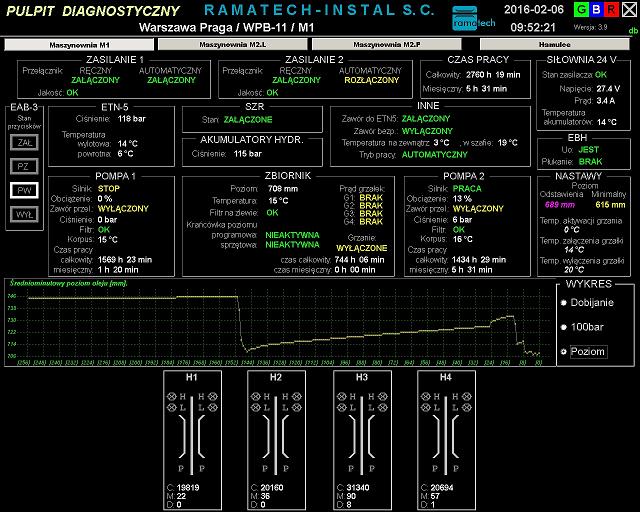Image resolution: width=640 pixels, height=512 pixels.
Task: Click the oil level chart
Action: 280,323
